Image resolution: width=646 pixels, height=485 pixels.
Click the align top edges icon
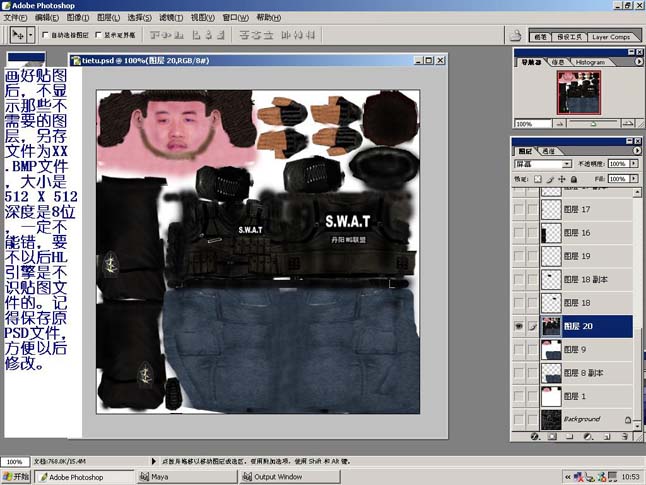155,35
